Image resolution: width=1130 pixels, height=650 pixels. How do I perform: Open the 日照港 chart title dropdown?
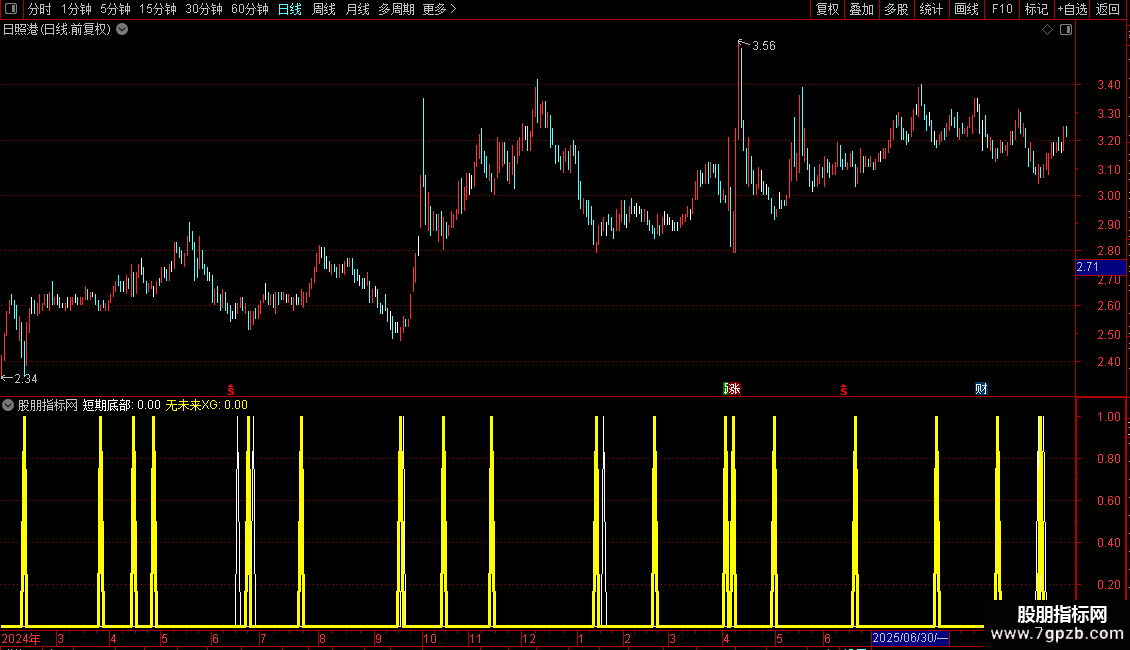pyautogui.click(x=123, y=30)
